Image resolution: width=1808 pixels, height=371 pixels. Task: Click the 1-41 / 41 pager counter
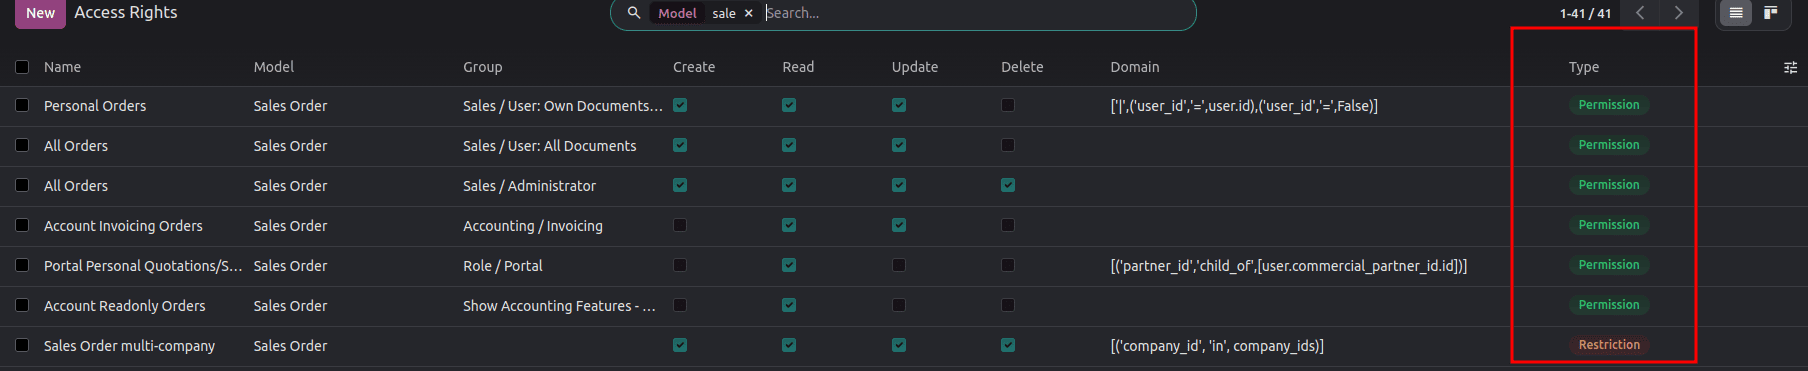[x=1585, y=14]
